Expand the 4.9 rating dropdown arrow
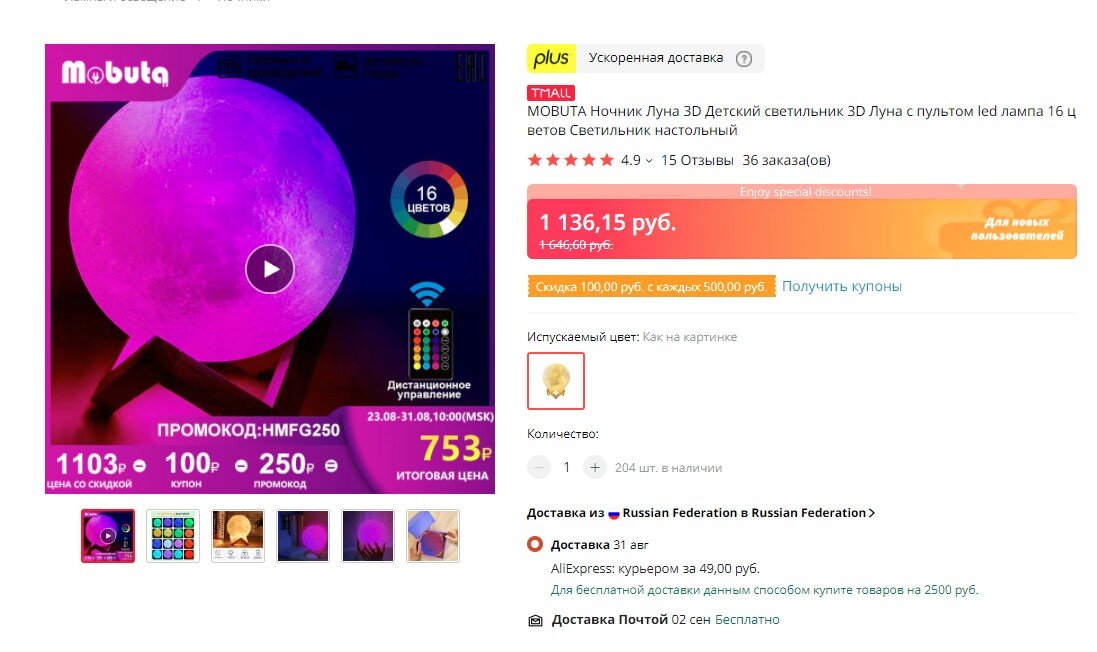Image resolution: width=1097 pixels, height=652 pixels. click(x=649, y=161)
